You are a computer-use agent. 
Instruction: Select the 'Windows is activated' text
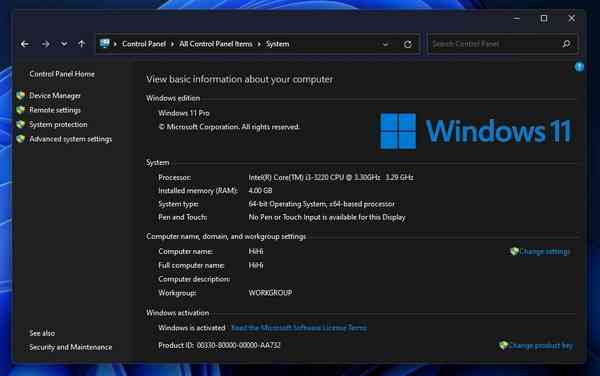[x=192, y=328]
